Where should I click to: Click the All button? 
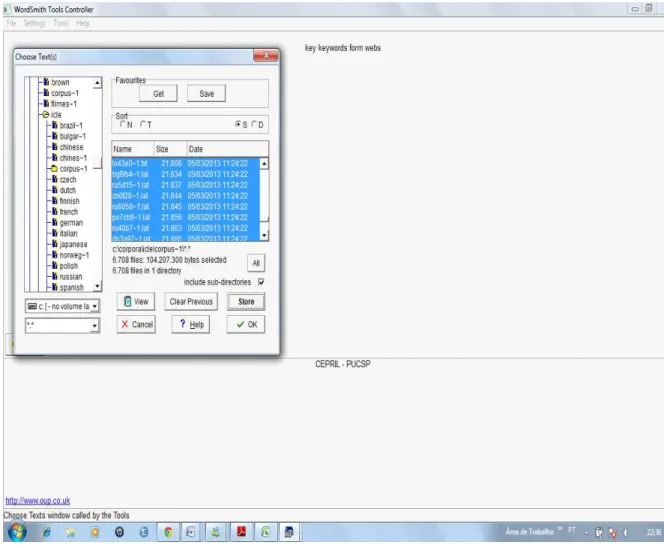click(x=256, y=263)
